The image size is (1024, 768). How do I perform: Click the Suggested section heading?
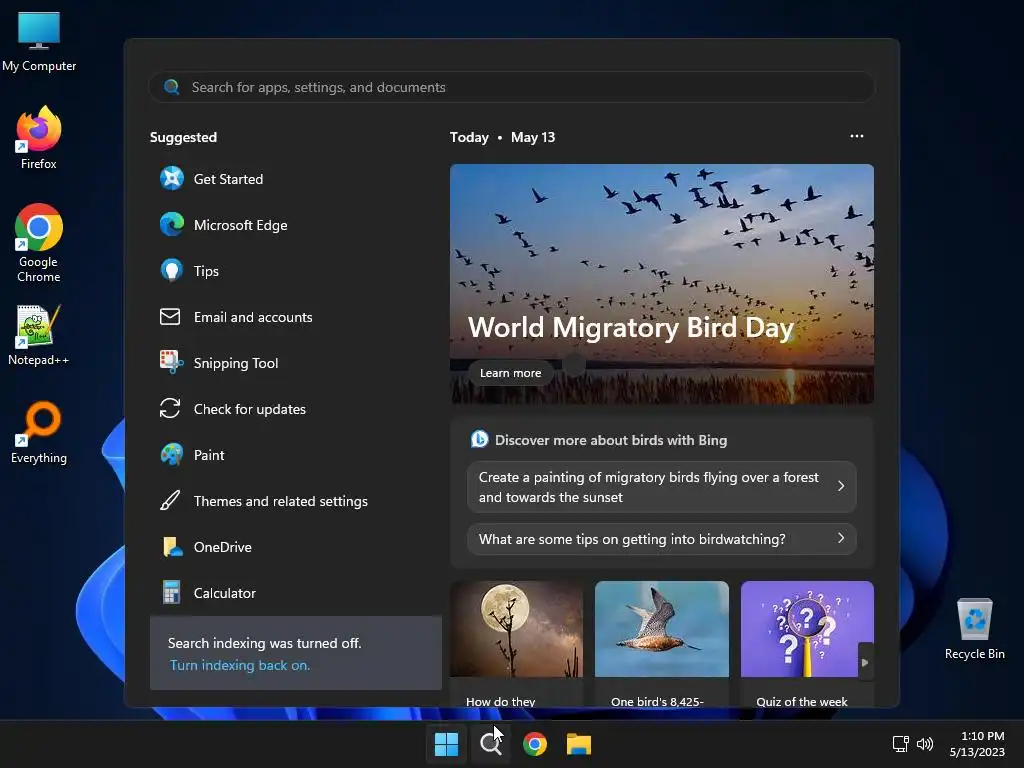[184, 137]
